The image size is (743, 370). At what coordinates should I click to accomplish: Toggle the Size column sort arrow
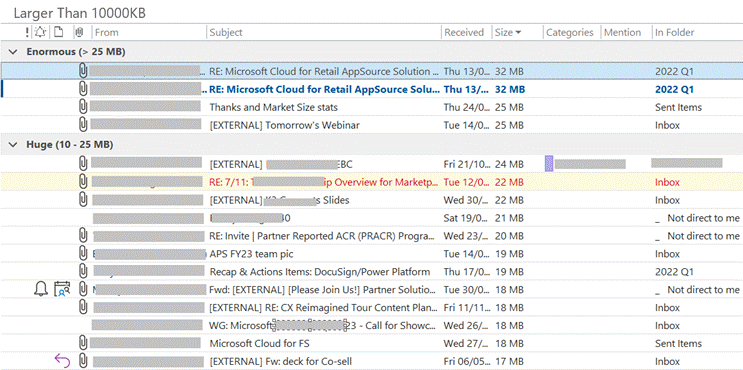click(518, 33)
